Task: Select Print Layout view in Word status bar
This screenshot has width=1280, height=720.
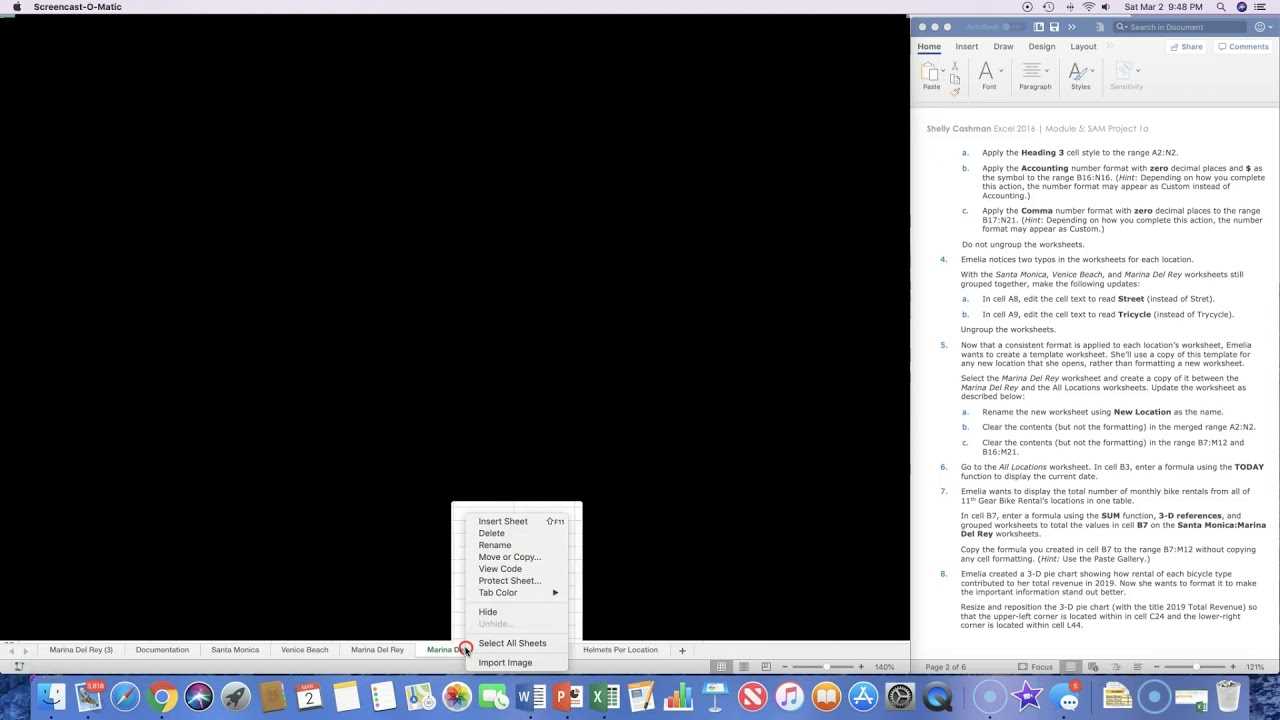Action: [x=1070, y=667]
